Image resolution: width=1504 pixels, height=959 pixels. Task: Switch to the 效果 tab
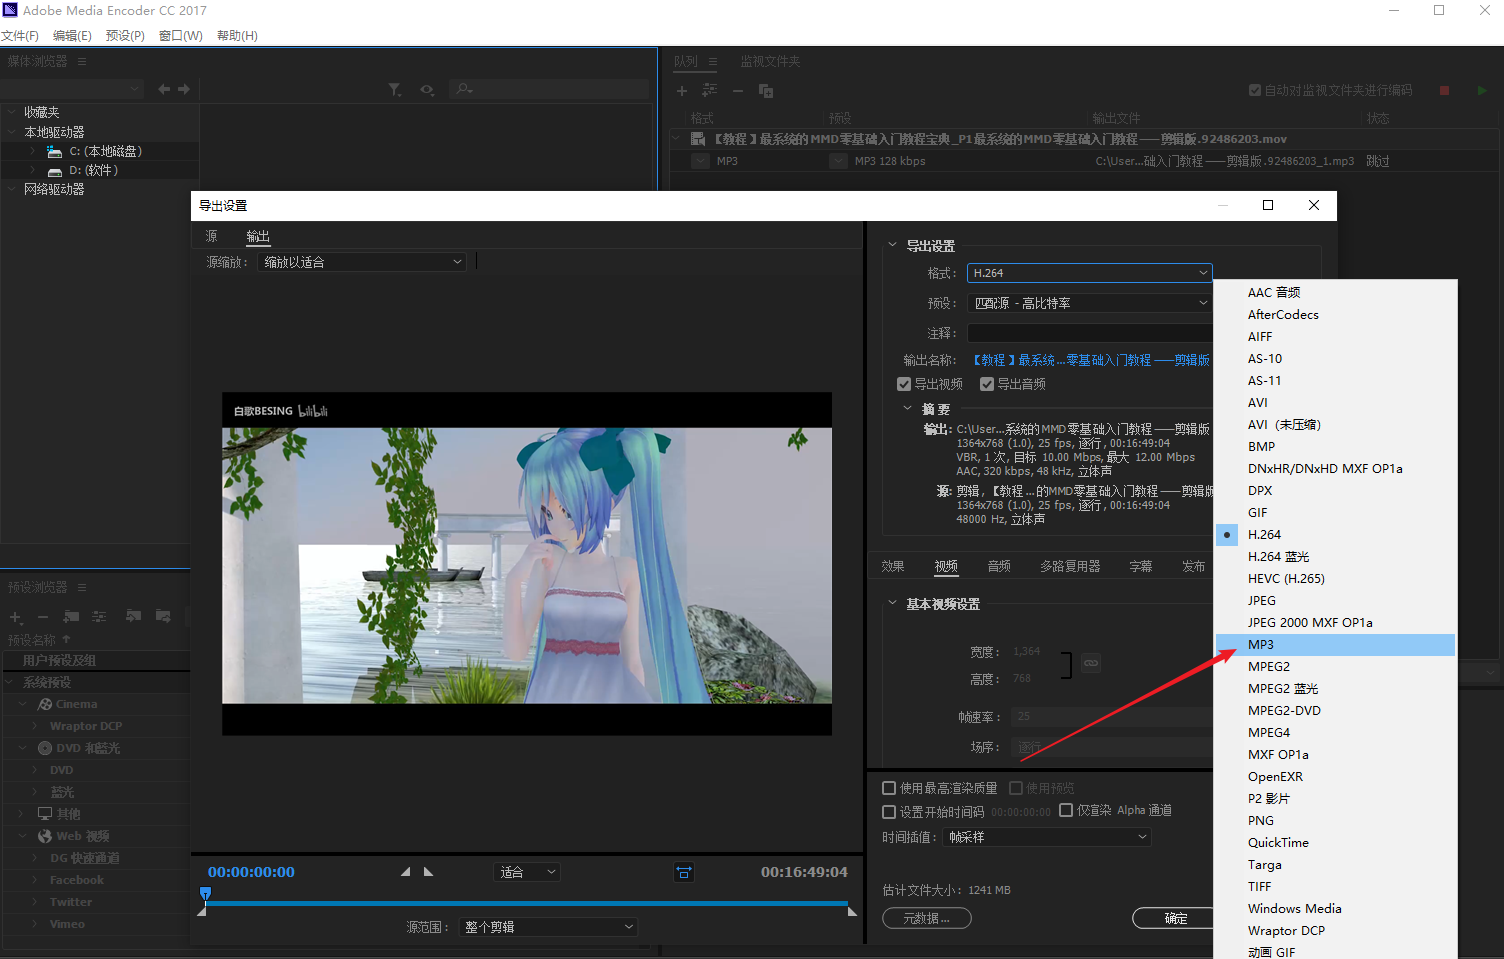tap(893, 566)
